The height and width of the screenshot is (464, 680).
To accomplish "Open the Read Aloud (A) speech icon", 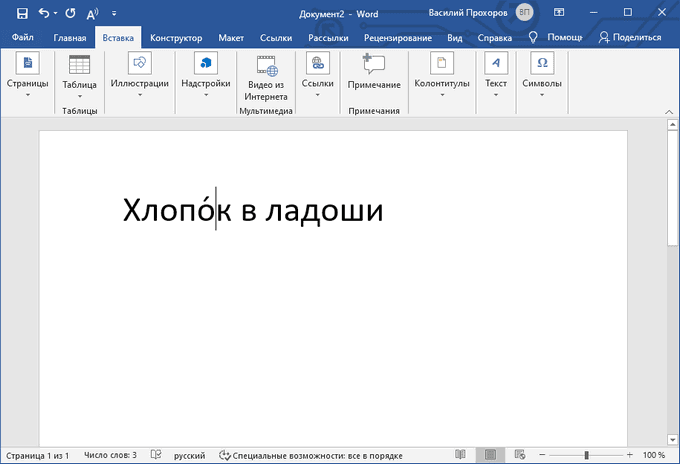I will click(92, 14).
